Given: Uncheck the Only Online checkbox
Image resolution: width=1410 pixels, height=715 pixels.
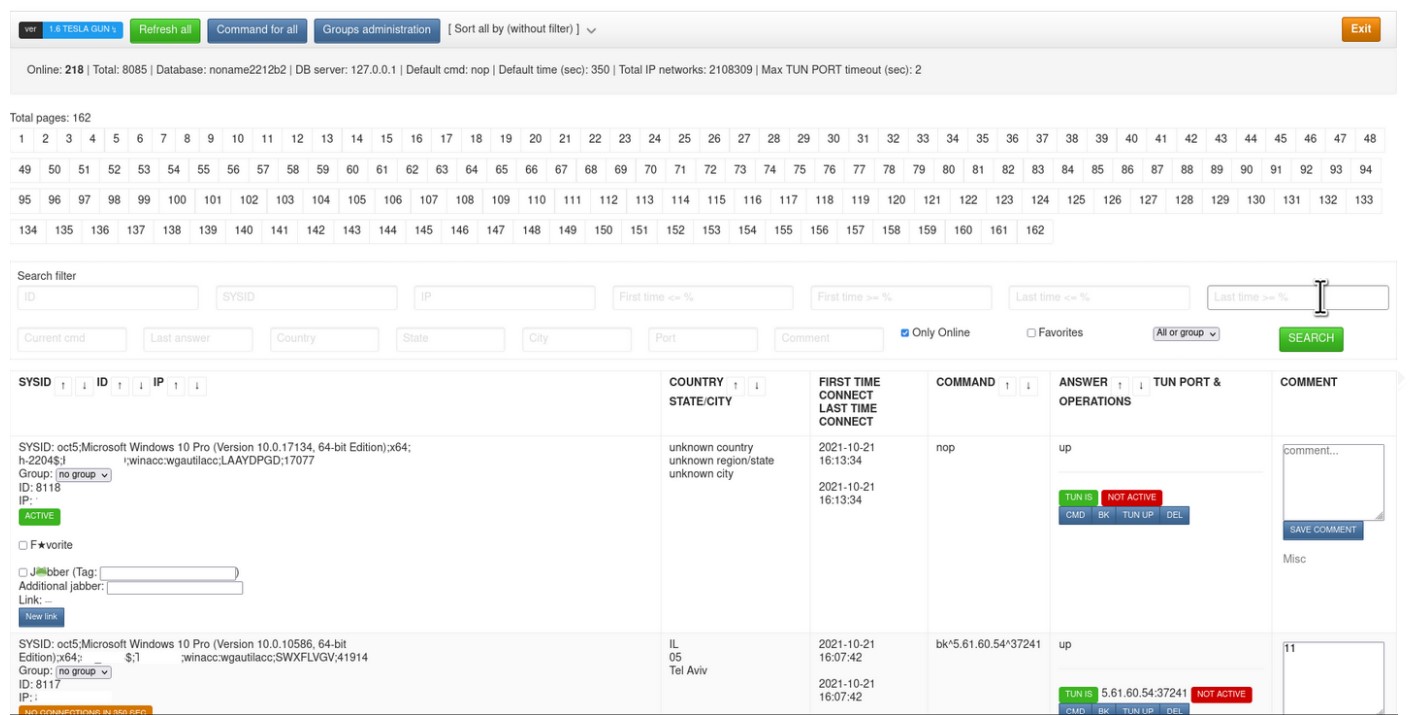Looking at the screenshot, I should click(x=905, y=333).
